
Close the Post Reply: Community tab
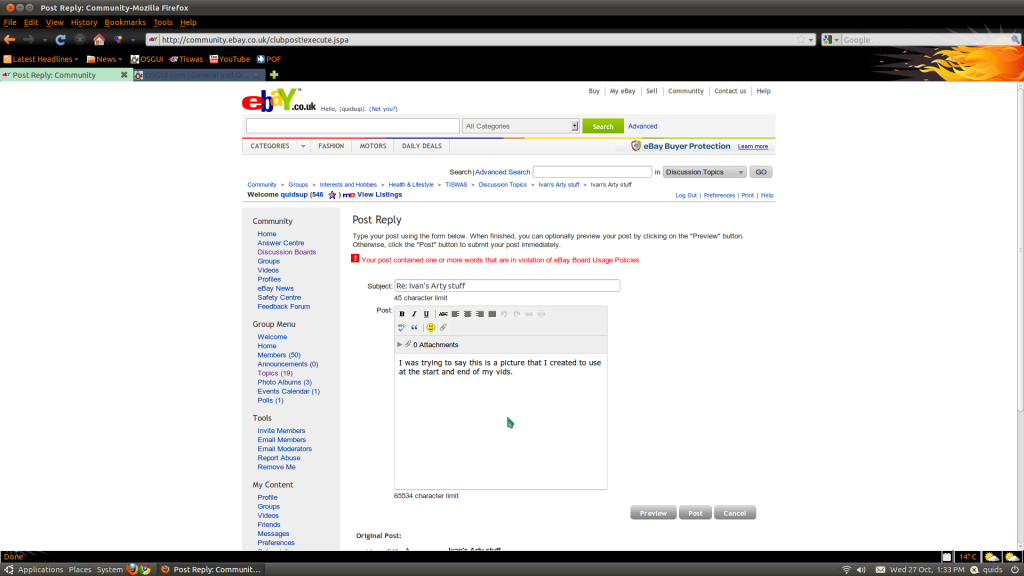(x=124, y=75)
